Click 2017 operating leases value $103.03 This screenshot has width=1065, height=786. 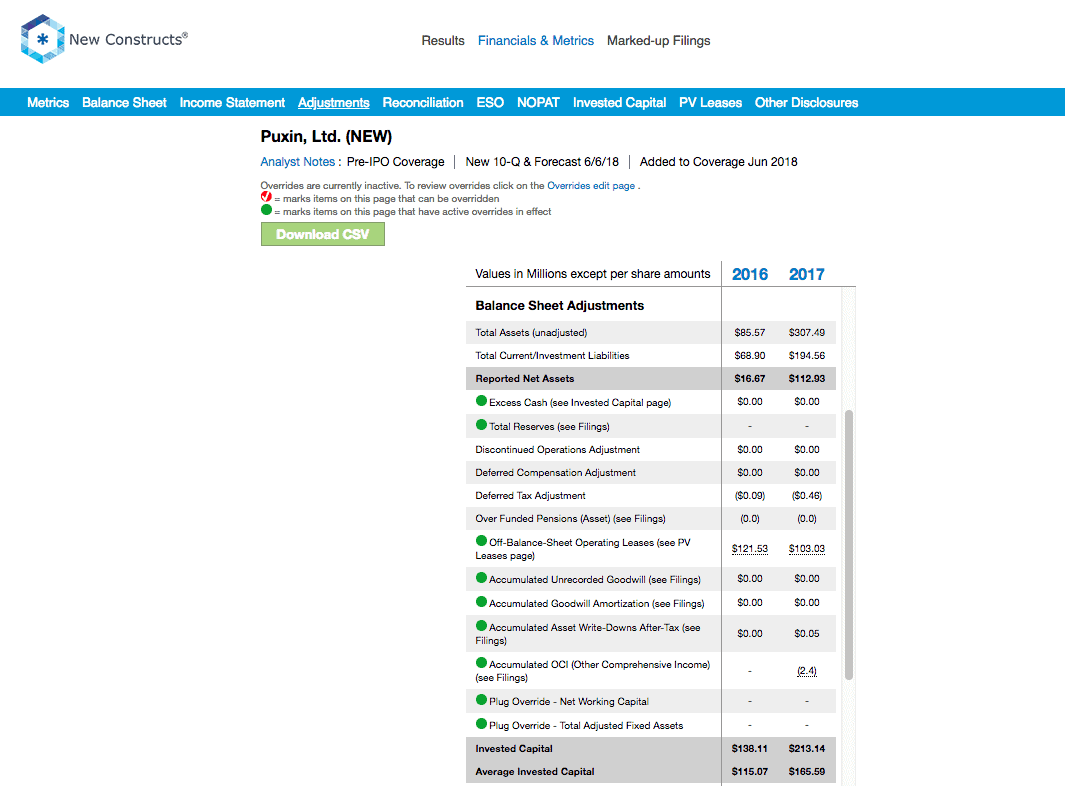(x=807, y=549)
